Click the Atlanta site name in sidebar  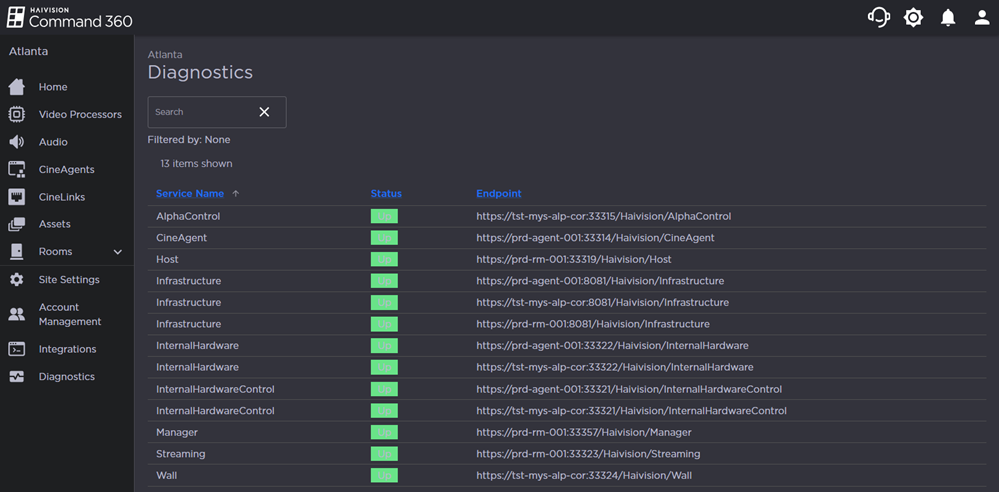28,51
